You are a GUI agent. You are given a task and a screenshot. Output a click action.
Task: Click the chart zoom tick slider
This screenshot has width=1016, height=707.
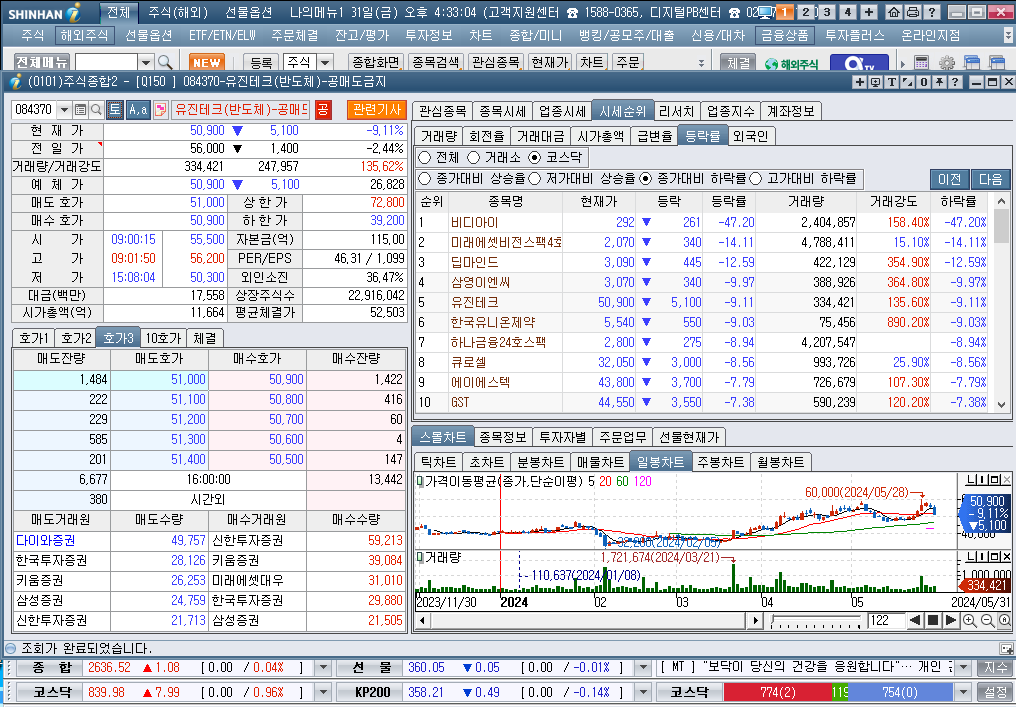click(x=815, y=621)
